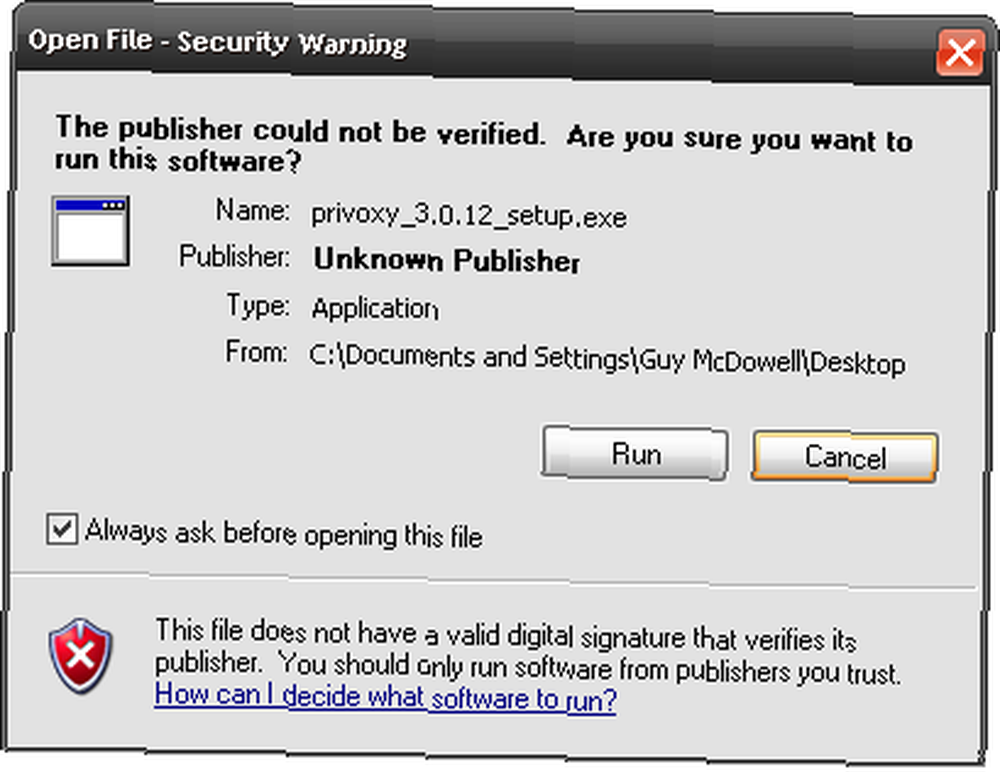The width and height of the screenshot is (1000, 772).
Task: Click the red shield warning icon
Action: pos(80,655)
